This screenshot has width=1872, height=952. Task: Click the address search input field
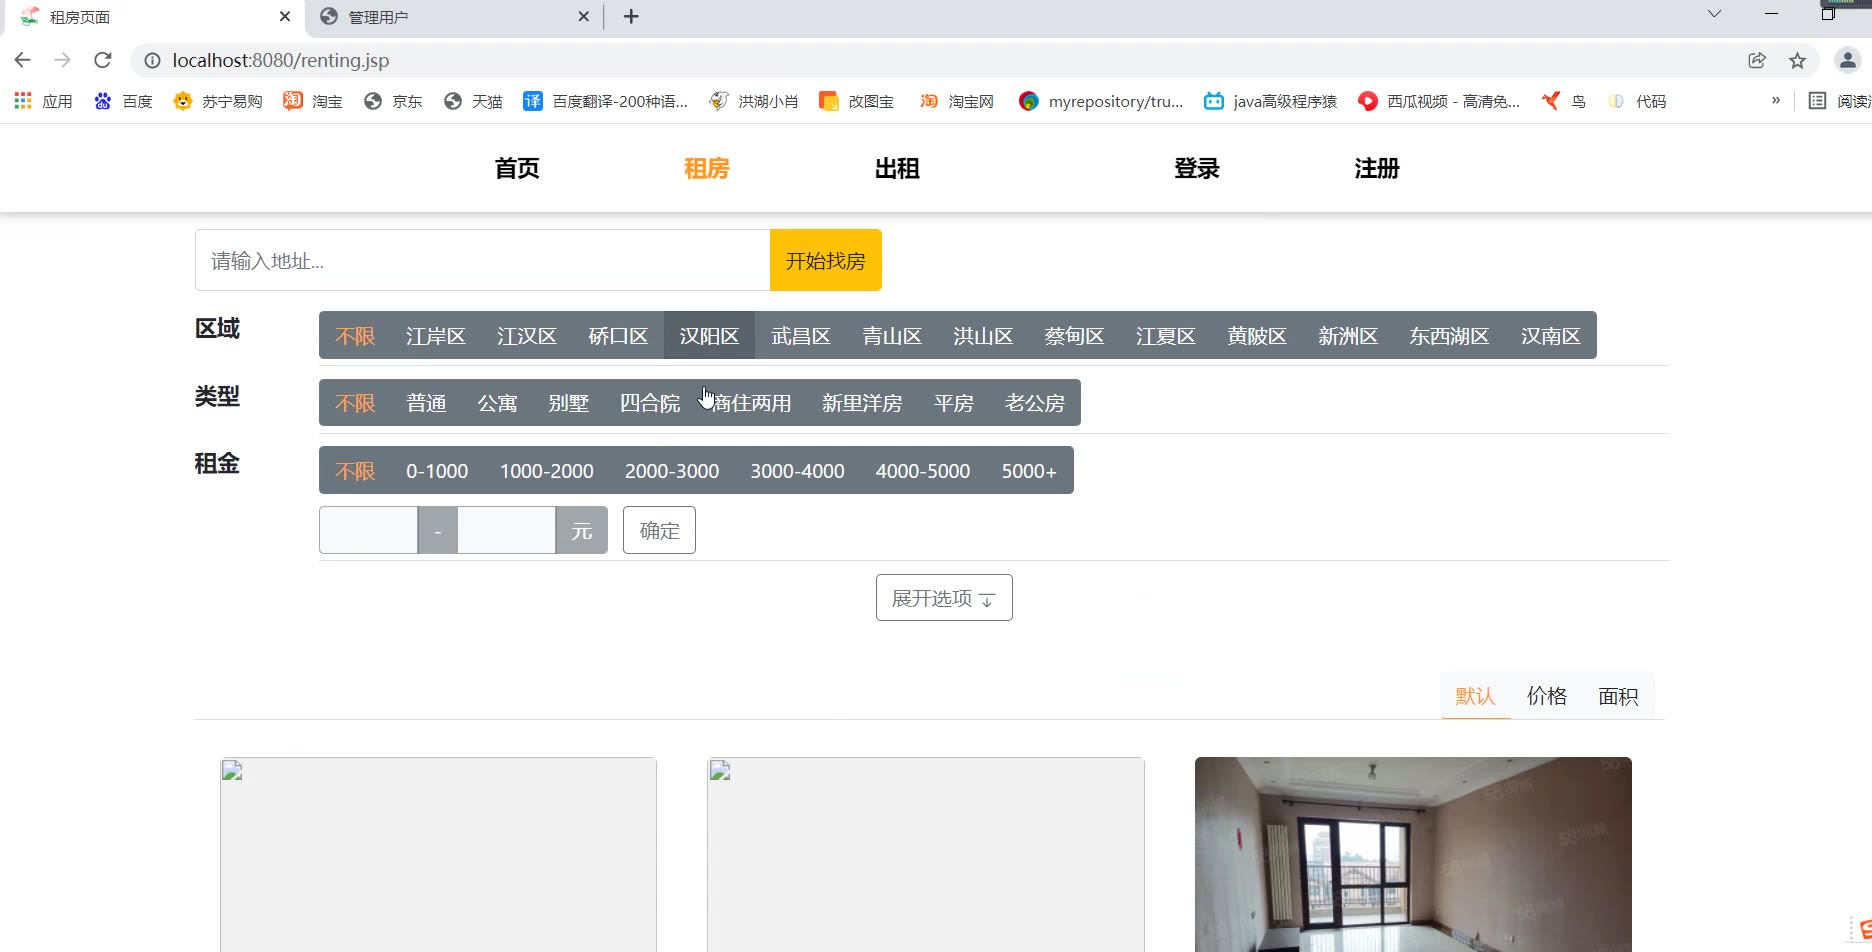[x=482, y=261]
